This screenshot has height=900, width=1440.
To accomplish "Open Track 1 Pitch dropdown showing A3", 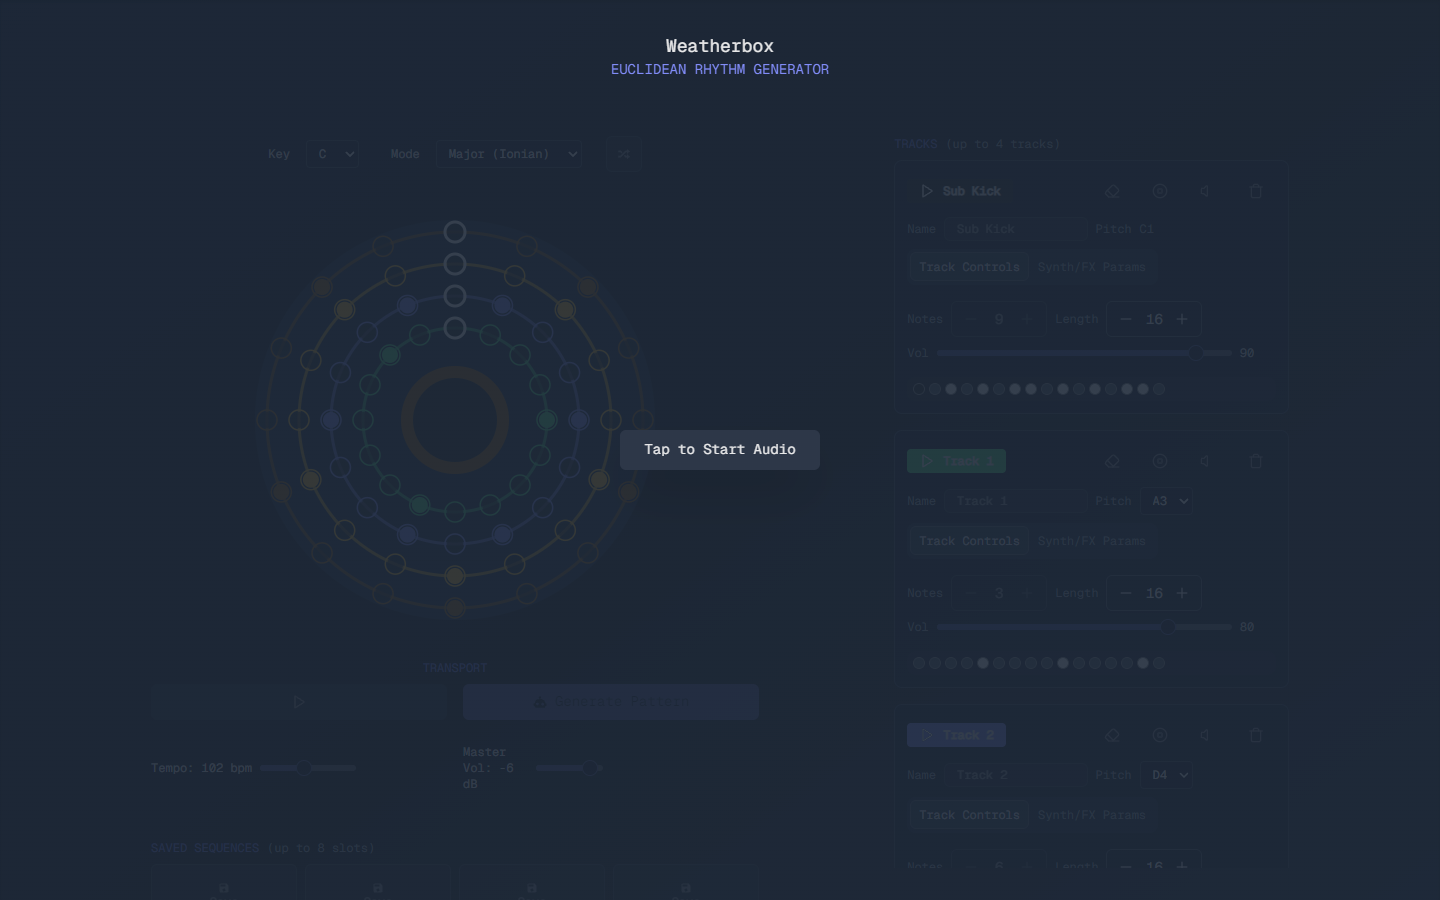I will coord(1167,501).
